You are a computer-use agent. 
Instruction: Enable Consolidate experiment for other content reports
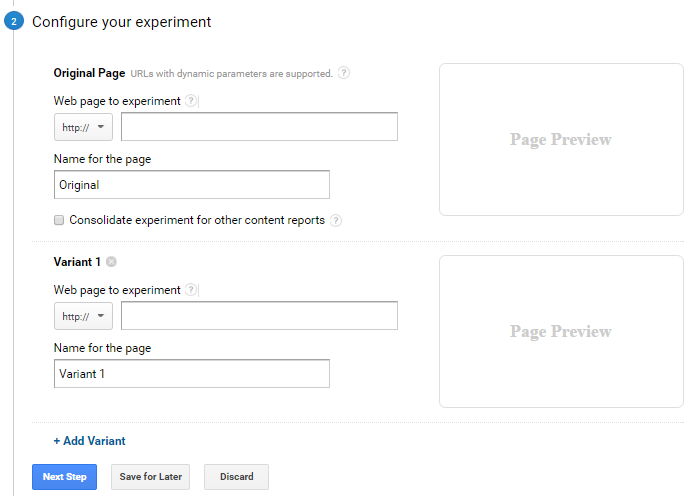click(x=60, y=220)
